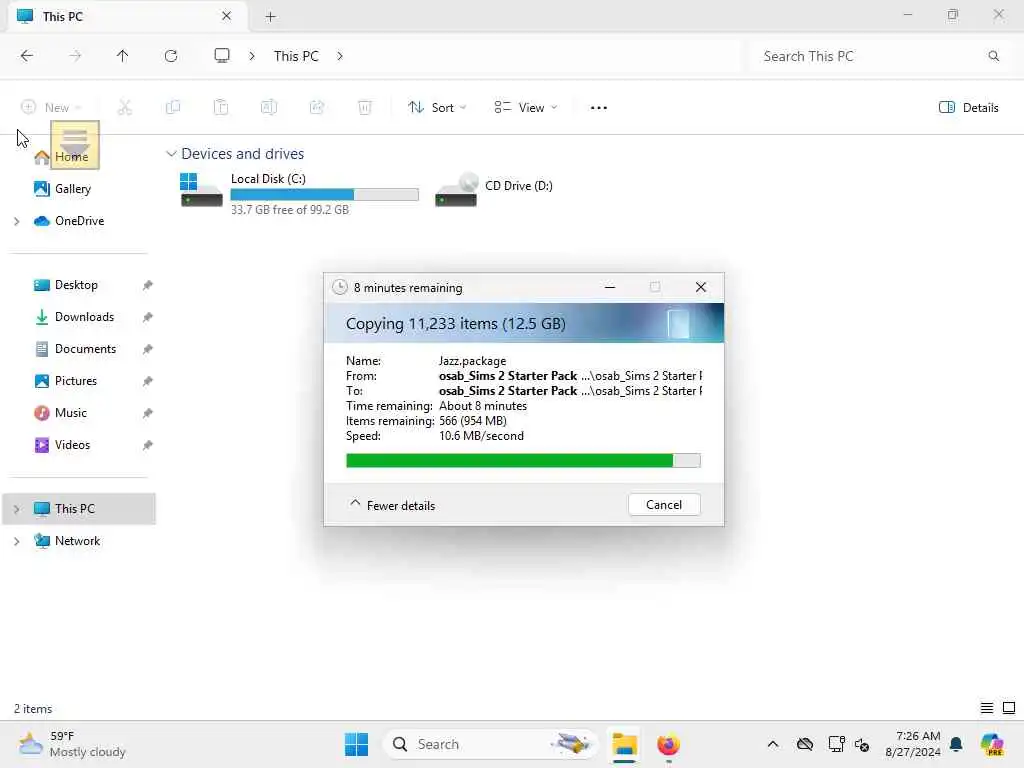Open Copilot from the taskbar corner

click(992, 744)
